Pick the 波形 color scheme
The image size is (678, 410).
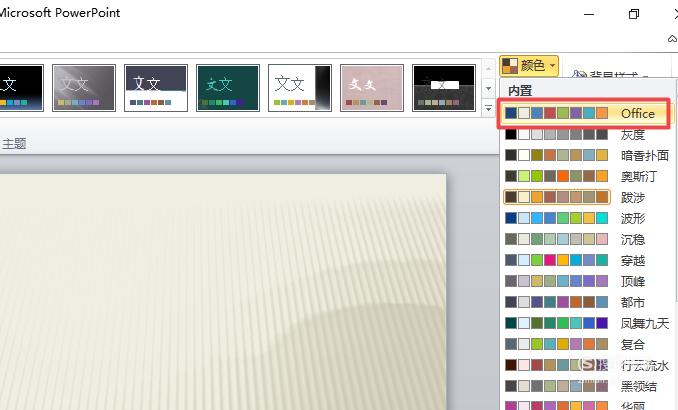click(586, 218)
